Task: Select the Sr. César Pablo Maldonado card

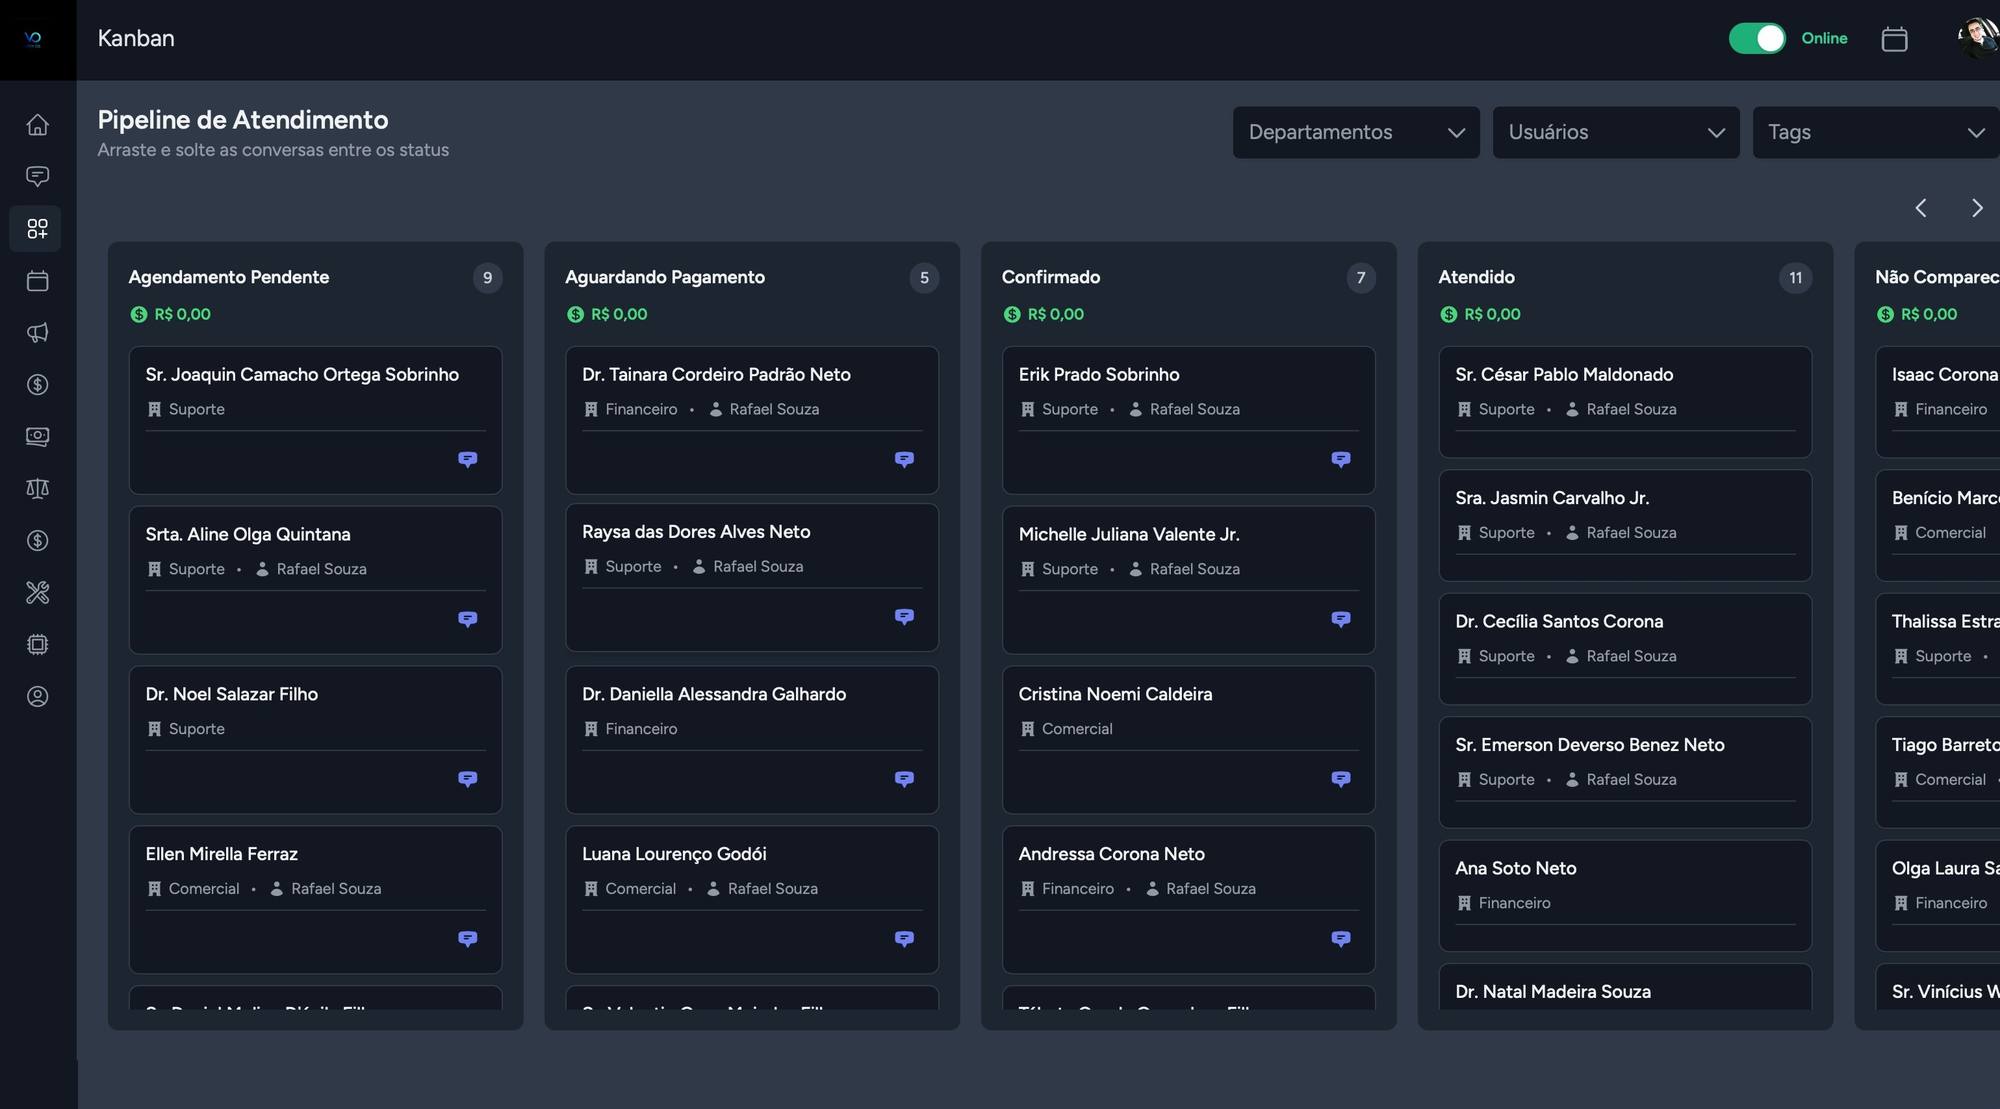Action: [x=1625, y=402]
